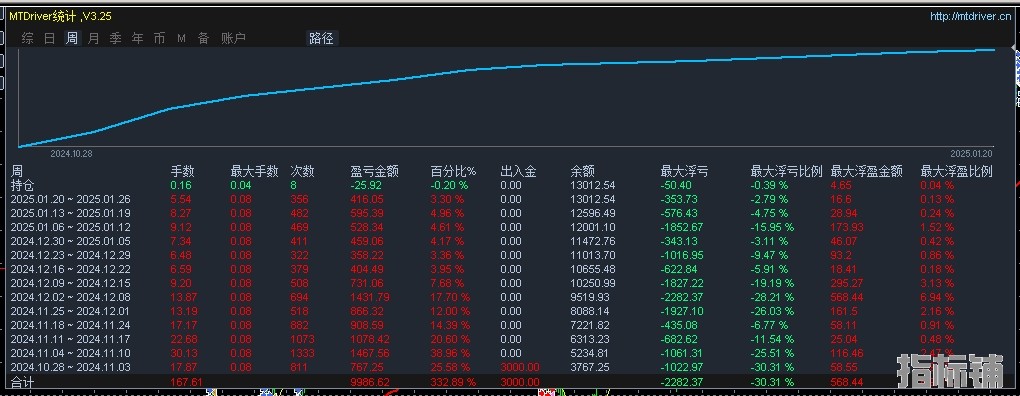
Task: Click the 路径 path button
Action: pyautogui.click(x=321, y=38)
